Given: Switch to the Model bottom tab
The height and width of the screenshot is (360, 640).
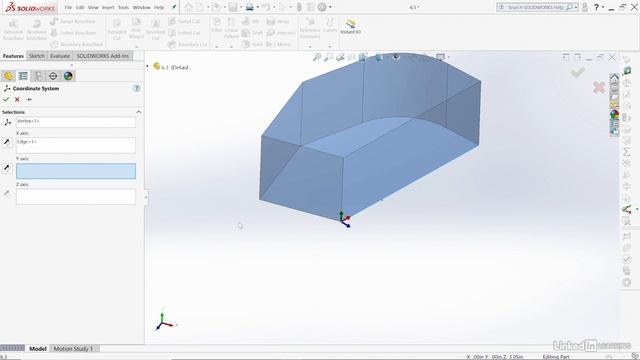Looking at the screenshot, I should click(38, 349).
